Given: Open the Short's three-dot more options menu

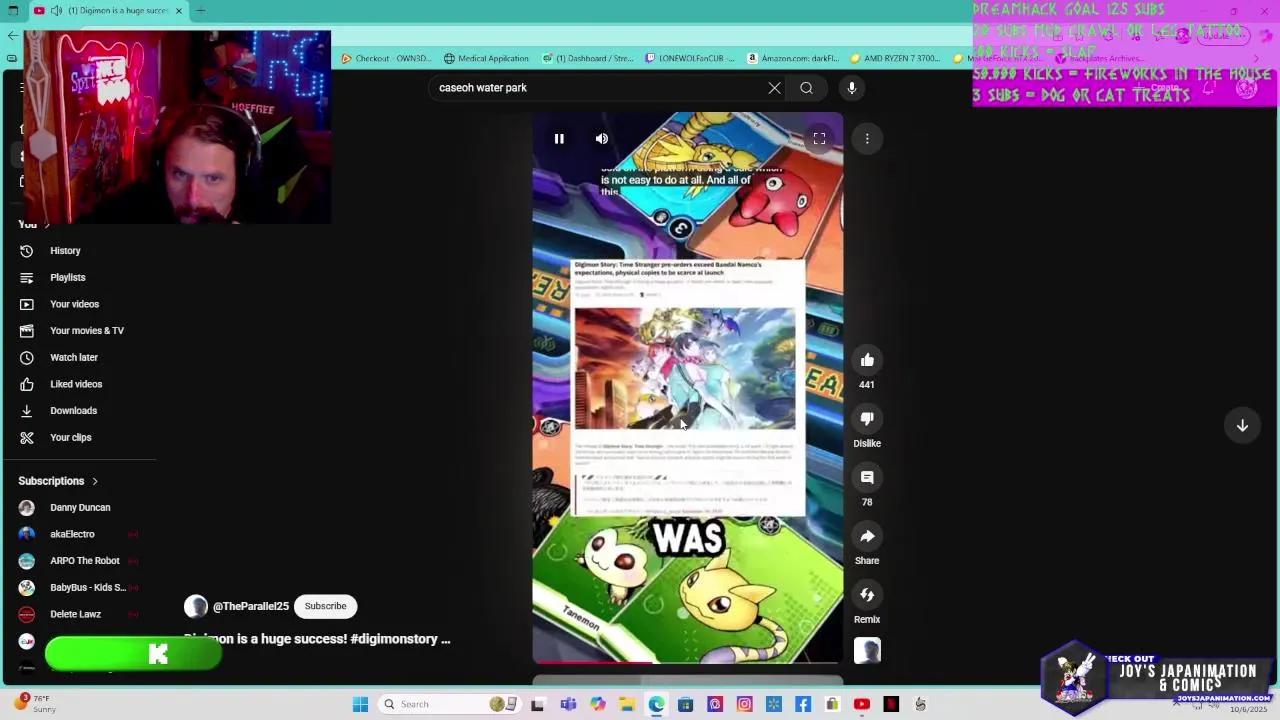Looking at the screenshot, I should (x=867, y=139).
